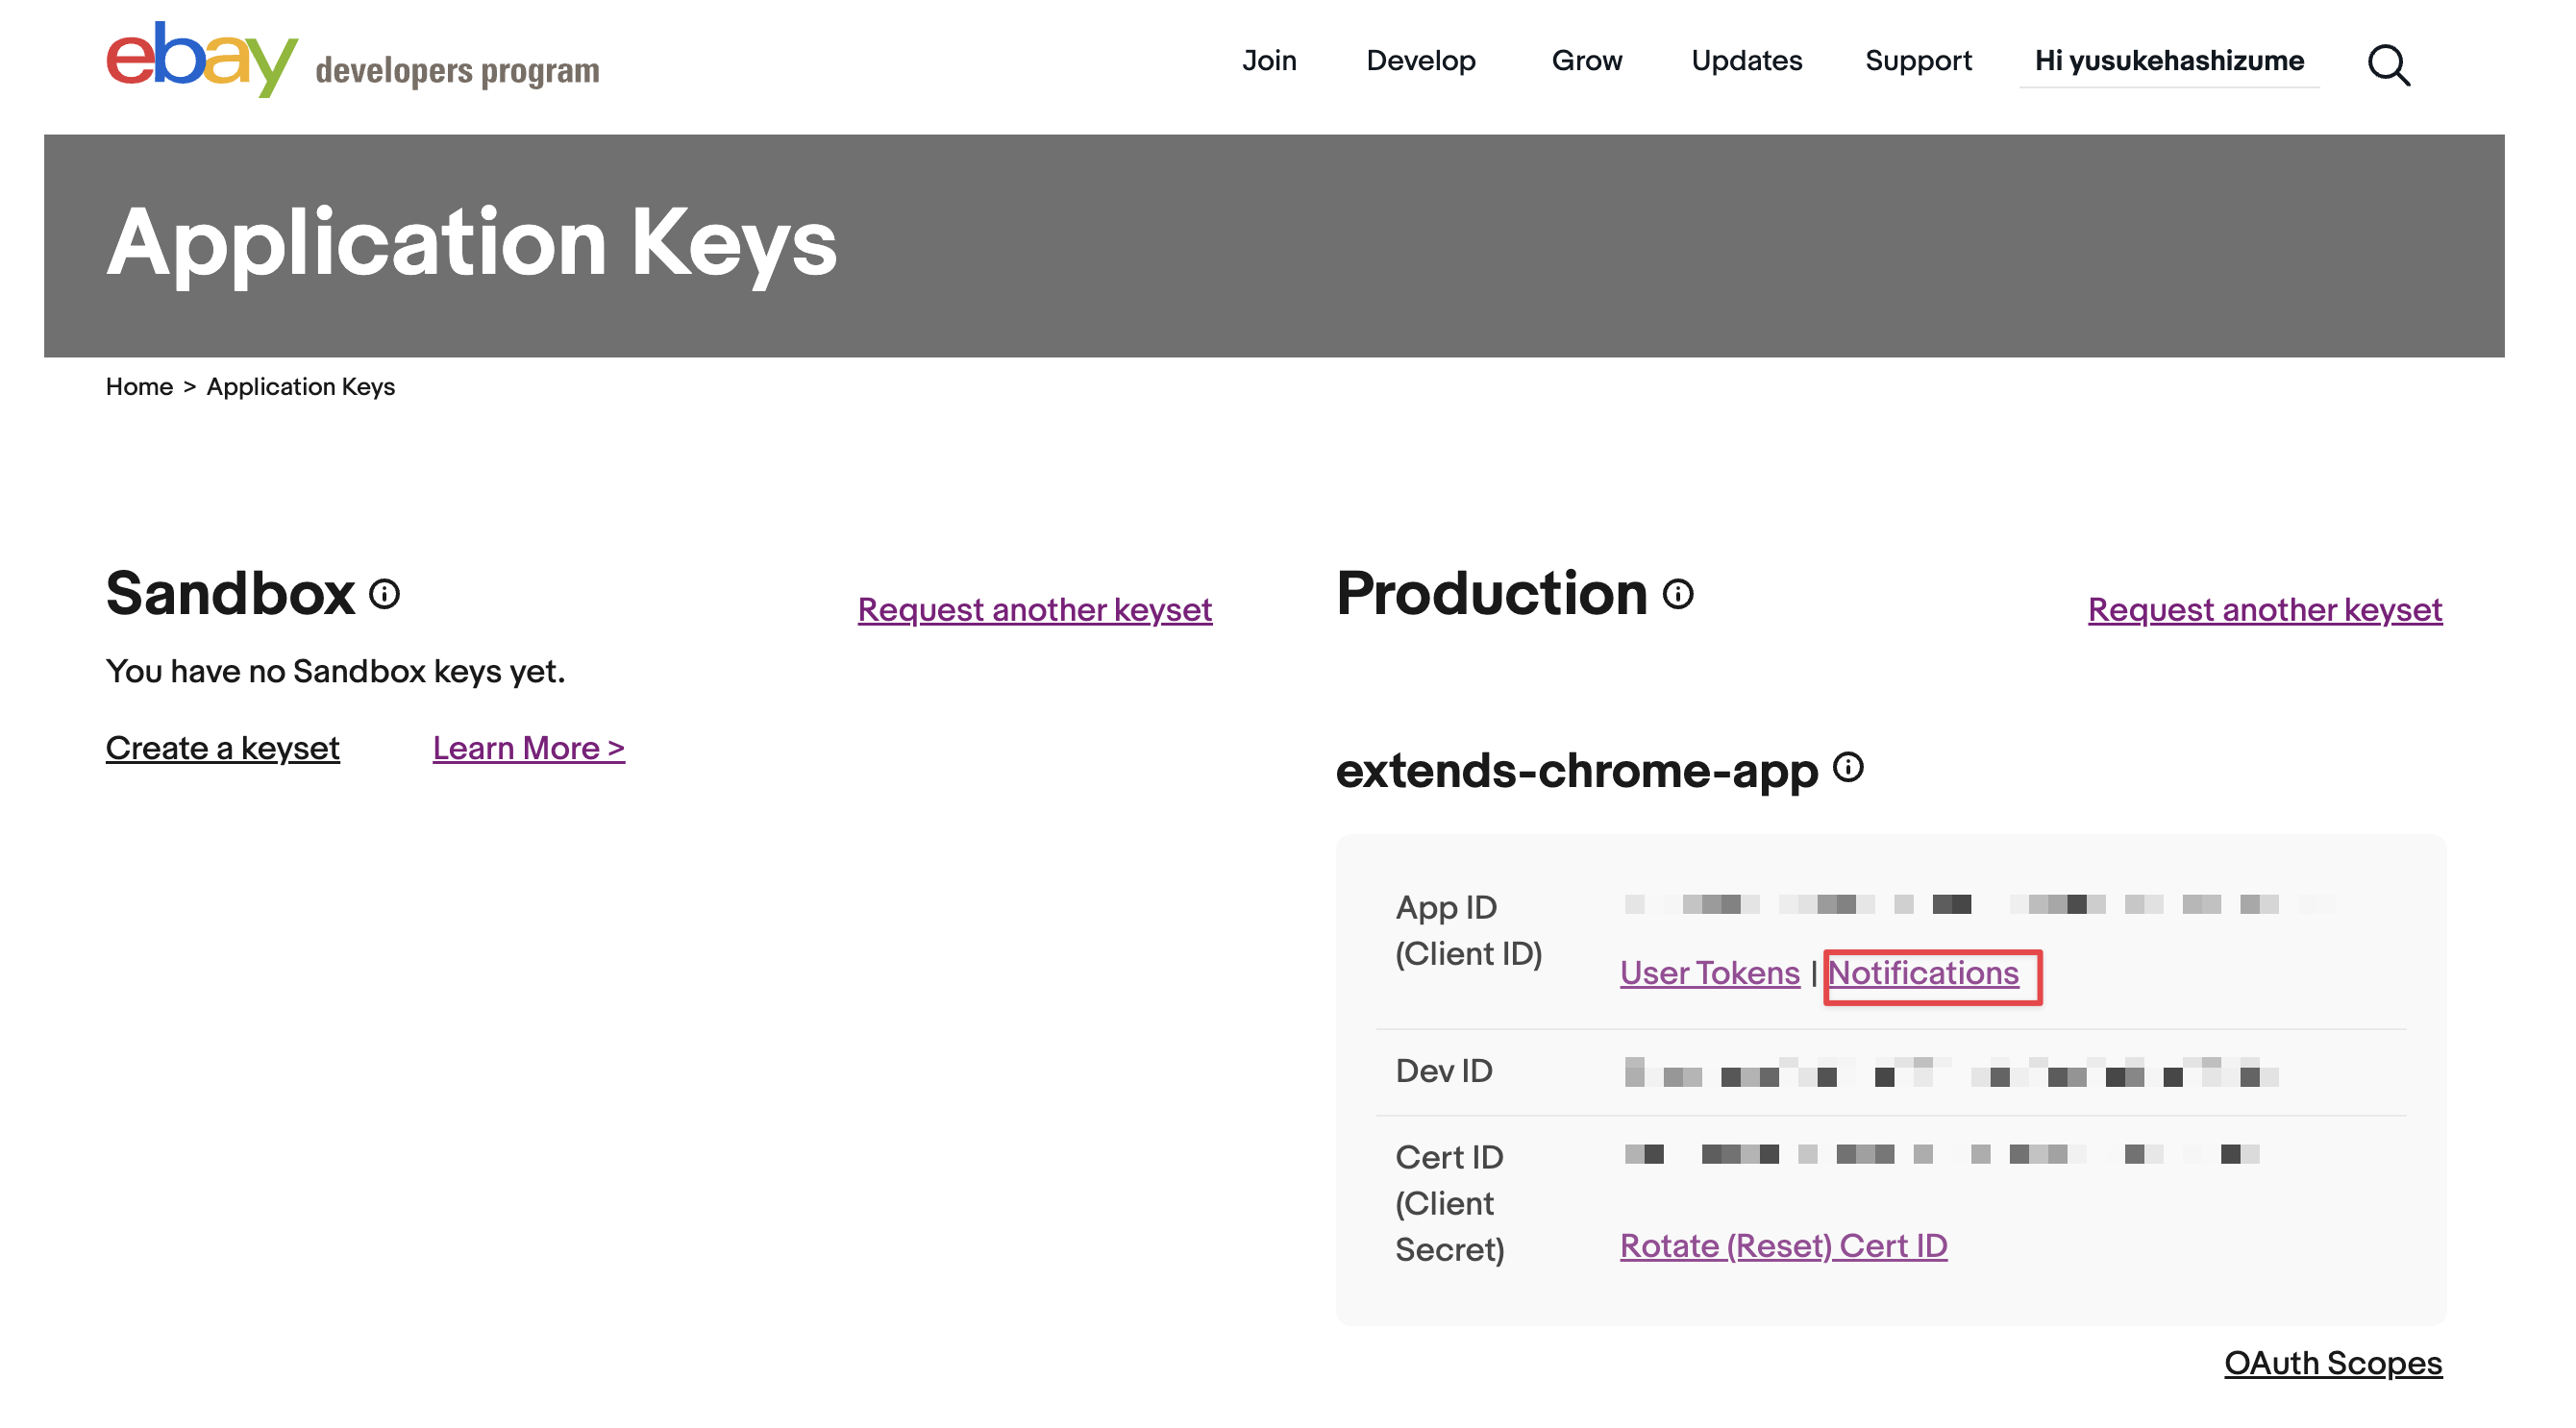Click the developers program text logo
This screenshot has height=1428, width=2576.
point(457,71)
